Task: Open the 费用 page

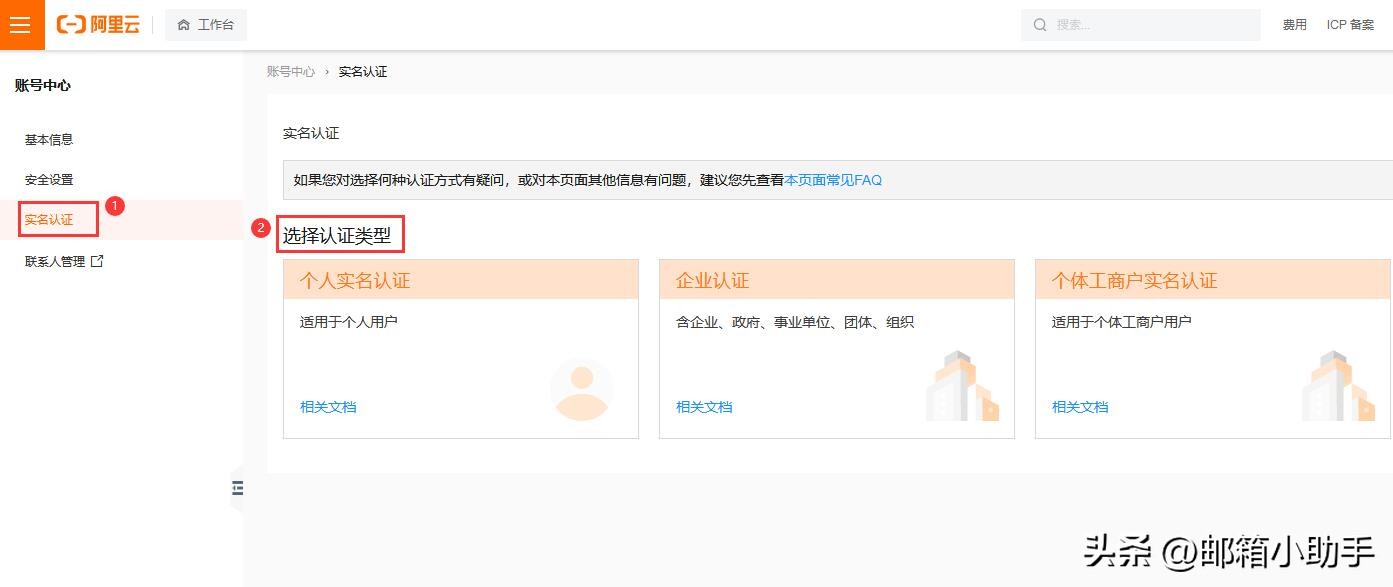Action: 1294,24
